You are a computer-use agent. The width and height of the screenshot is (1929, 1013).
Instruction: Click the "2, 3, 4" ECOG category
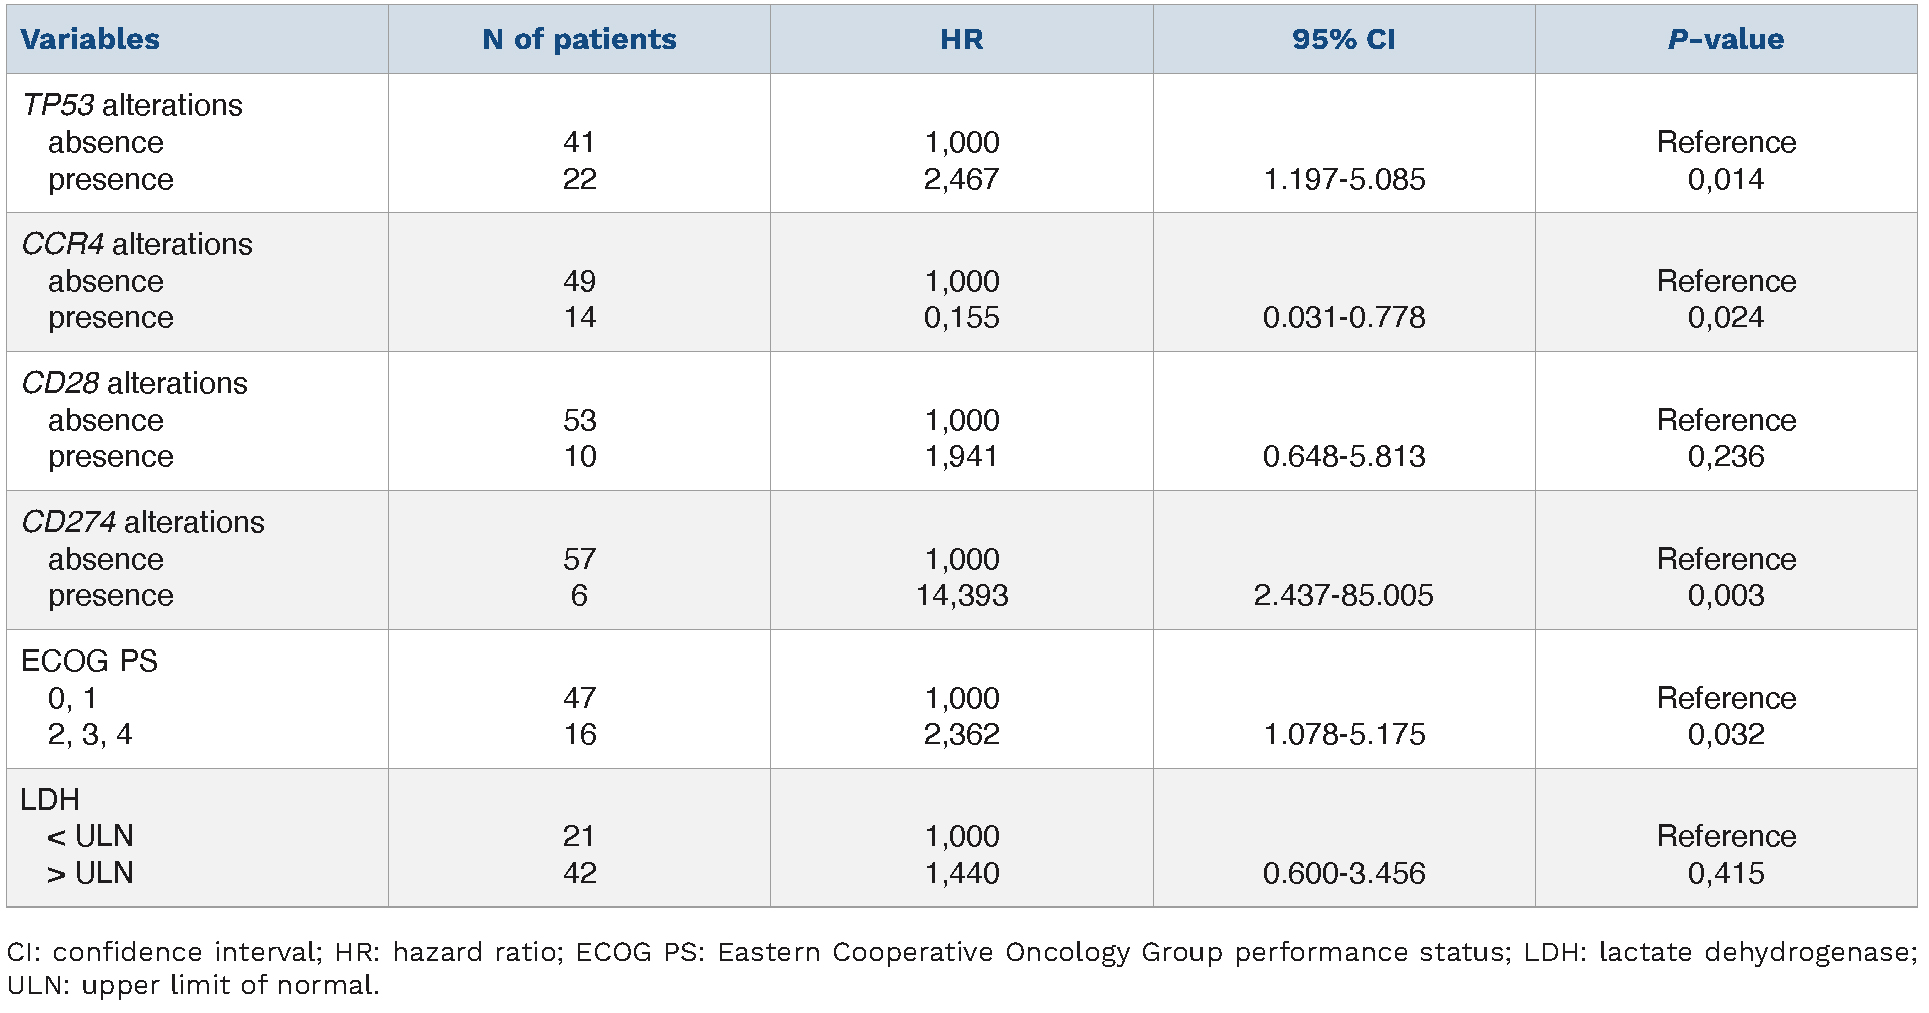point(90,734)
